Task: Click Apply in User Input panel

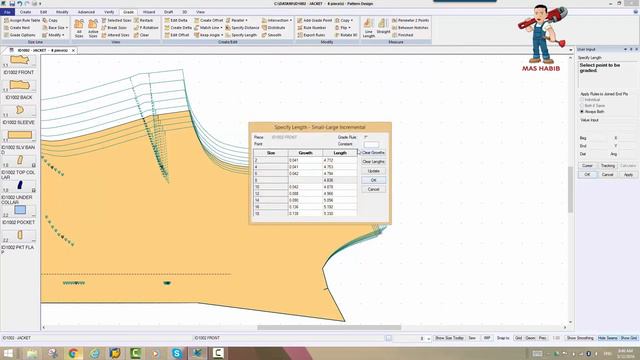Action: [x=628, y=175]
